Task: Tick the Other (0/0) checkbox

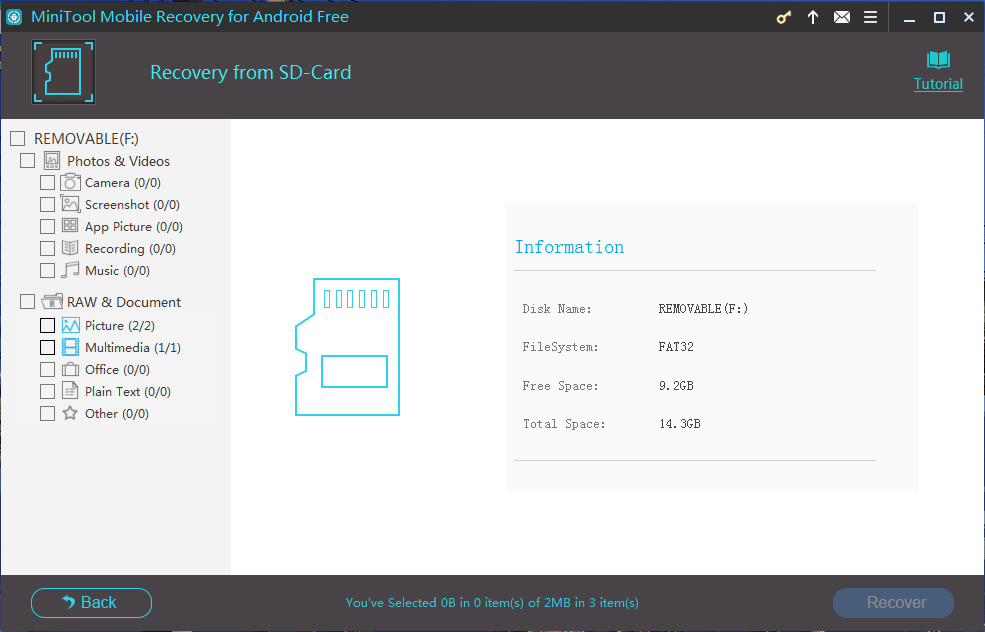Action: tap(48, 413)
